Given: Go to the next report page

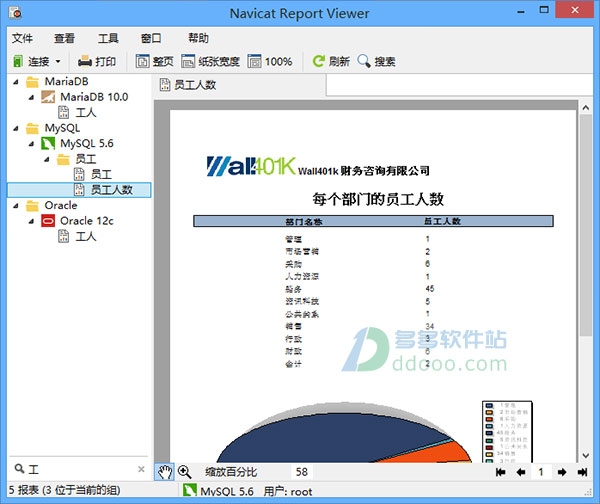Looking at the screenshot, I should pos(562,472).
